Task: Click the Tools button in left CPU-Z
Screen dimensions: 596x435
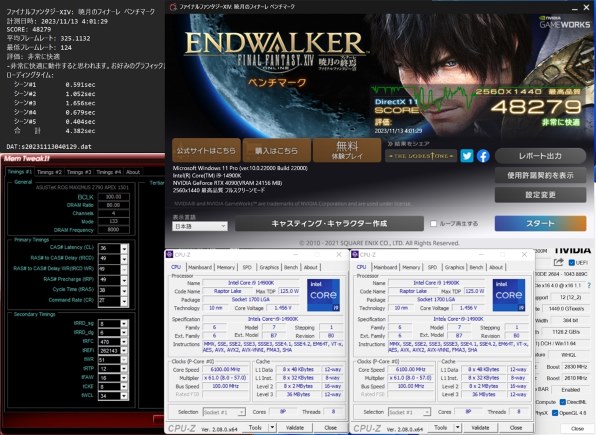Action: [255, 427]
